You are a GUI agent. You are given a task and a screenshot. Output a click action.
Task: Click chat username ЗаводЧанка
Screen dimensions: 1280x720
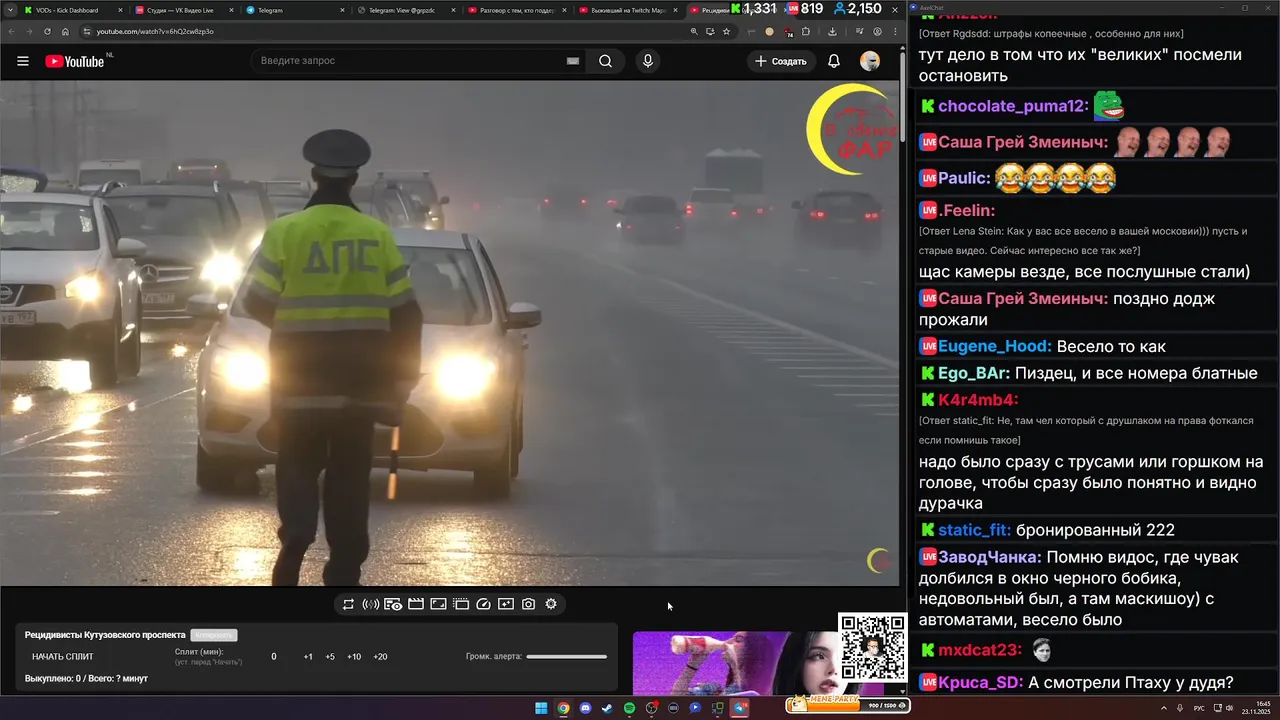click(x=989, y=558)
